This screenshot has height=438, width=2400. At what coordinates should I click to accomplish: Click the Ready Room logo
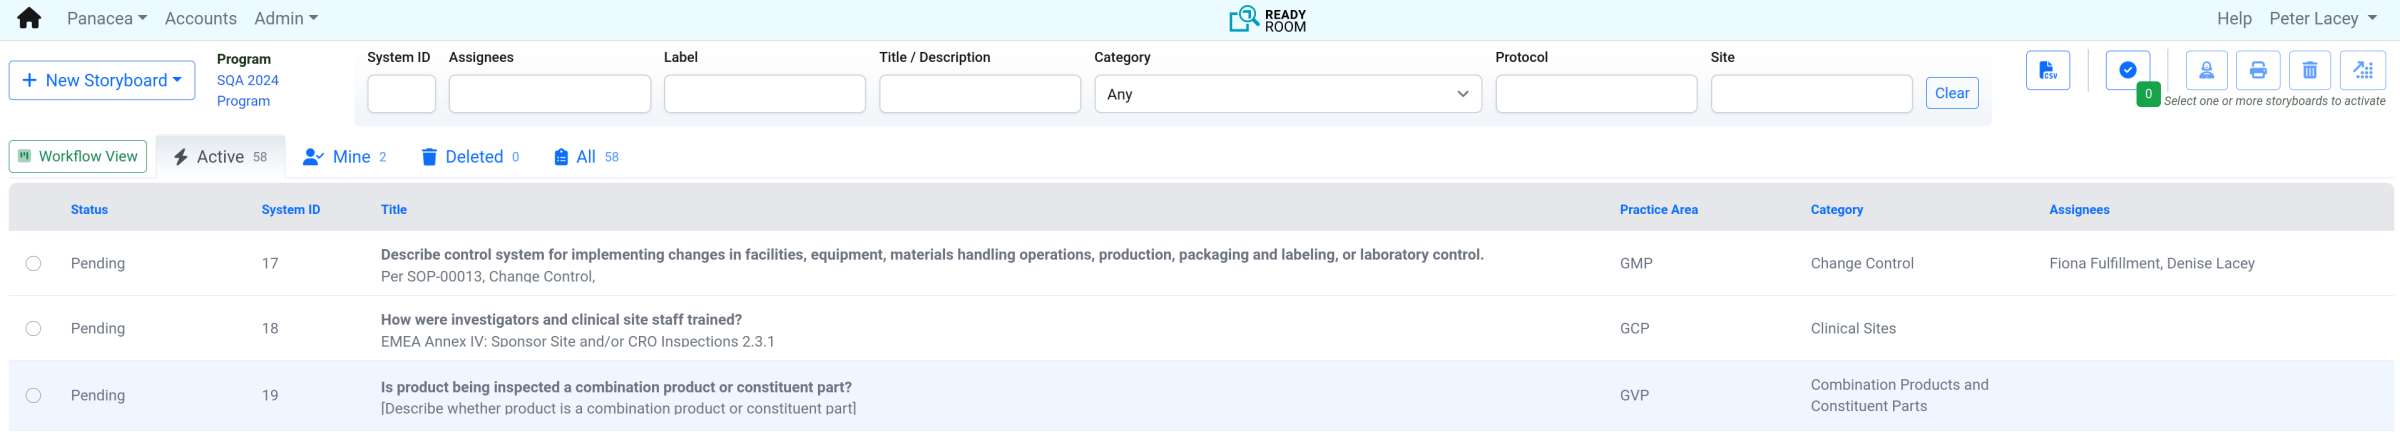[1267, 19]
